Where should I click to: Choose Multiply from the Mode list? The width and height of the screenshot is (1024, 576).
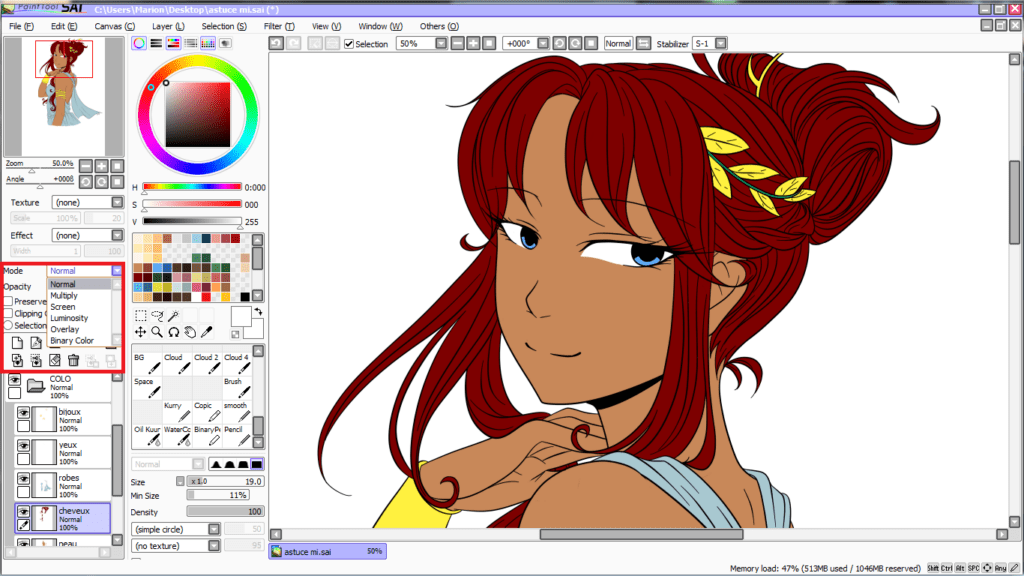pyautogui.click(x=64, y=296)
